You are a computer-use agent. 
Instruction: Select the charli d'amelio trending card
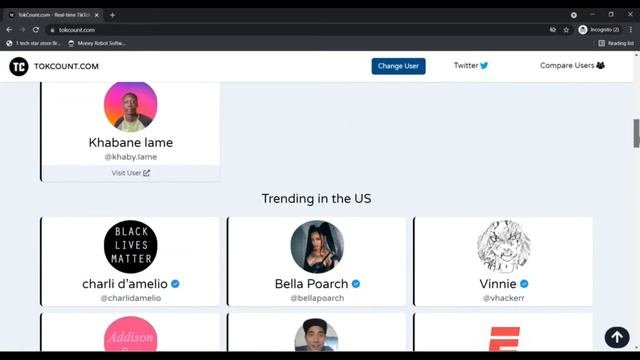pos(130,261)
